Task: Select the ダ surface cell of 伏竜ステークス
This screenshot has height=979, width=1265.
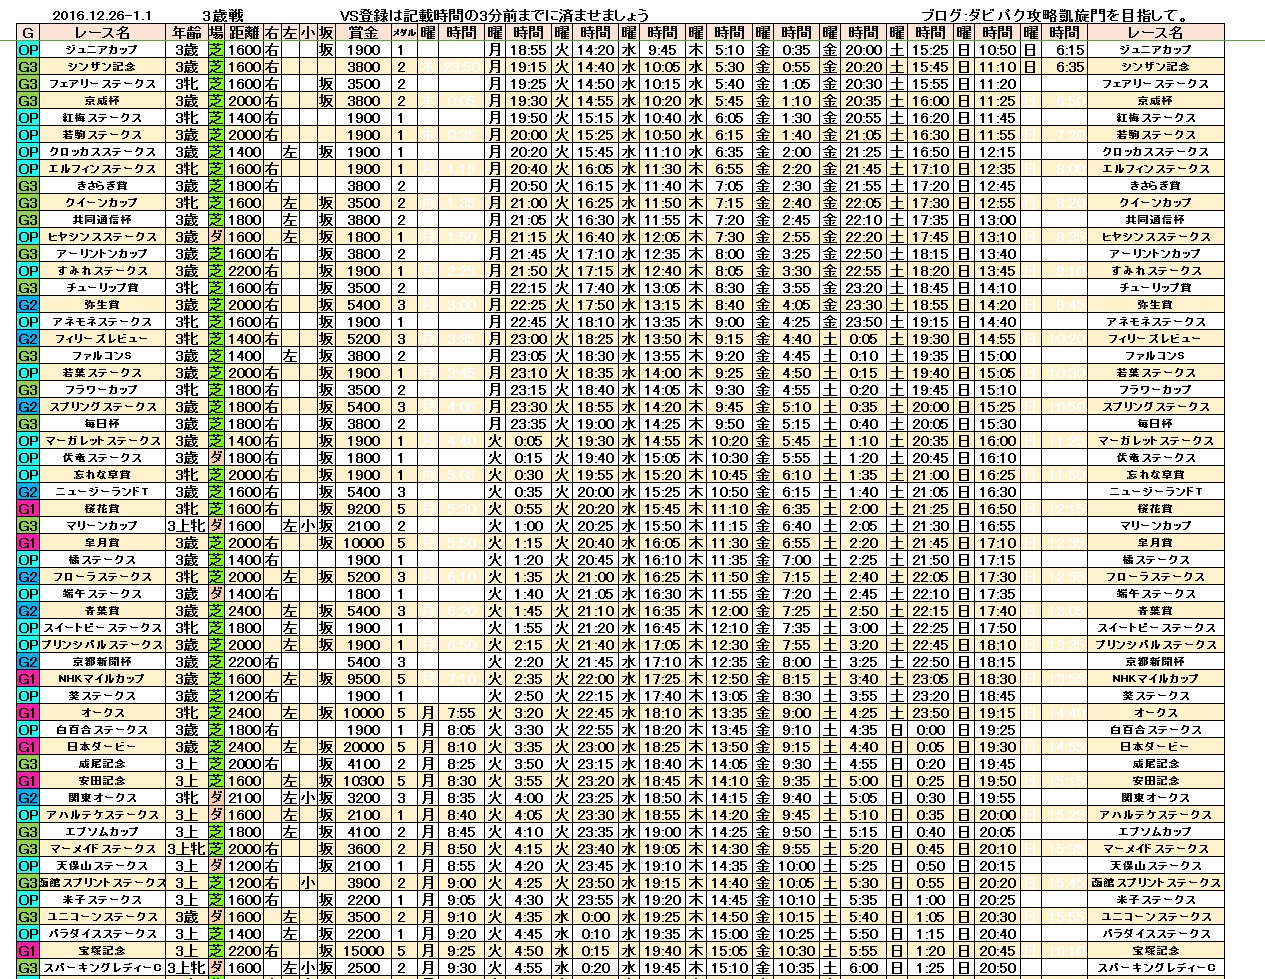Action: point(216,458)
